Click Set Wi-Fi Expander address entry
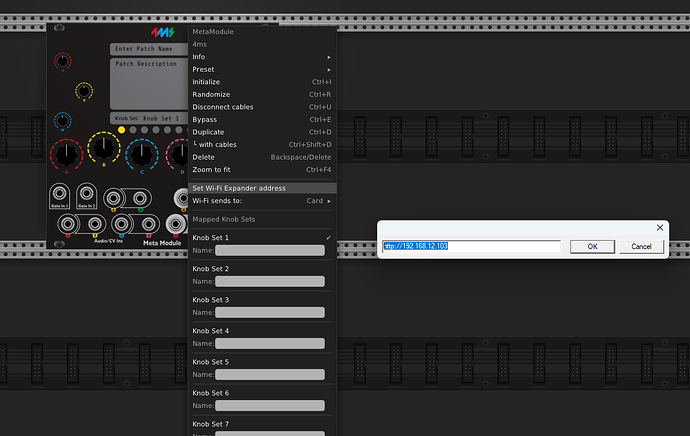 pyautogui.click(x=262, y=188)
